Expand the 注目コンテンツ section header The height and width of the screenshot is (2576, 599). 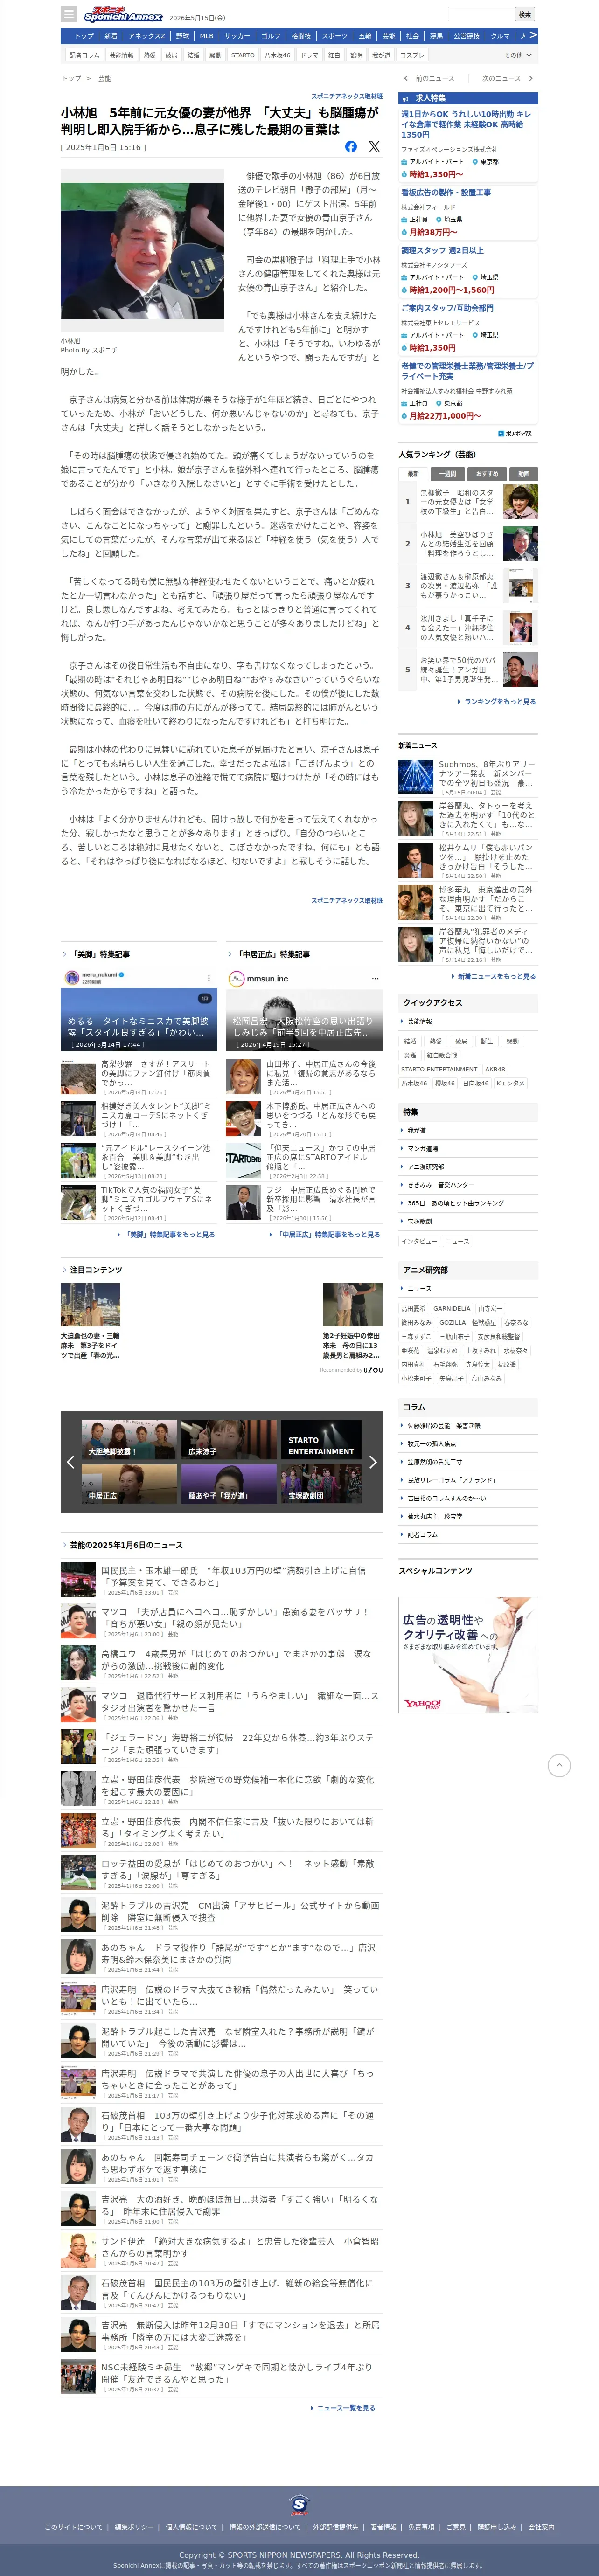(92, 1270)
